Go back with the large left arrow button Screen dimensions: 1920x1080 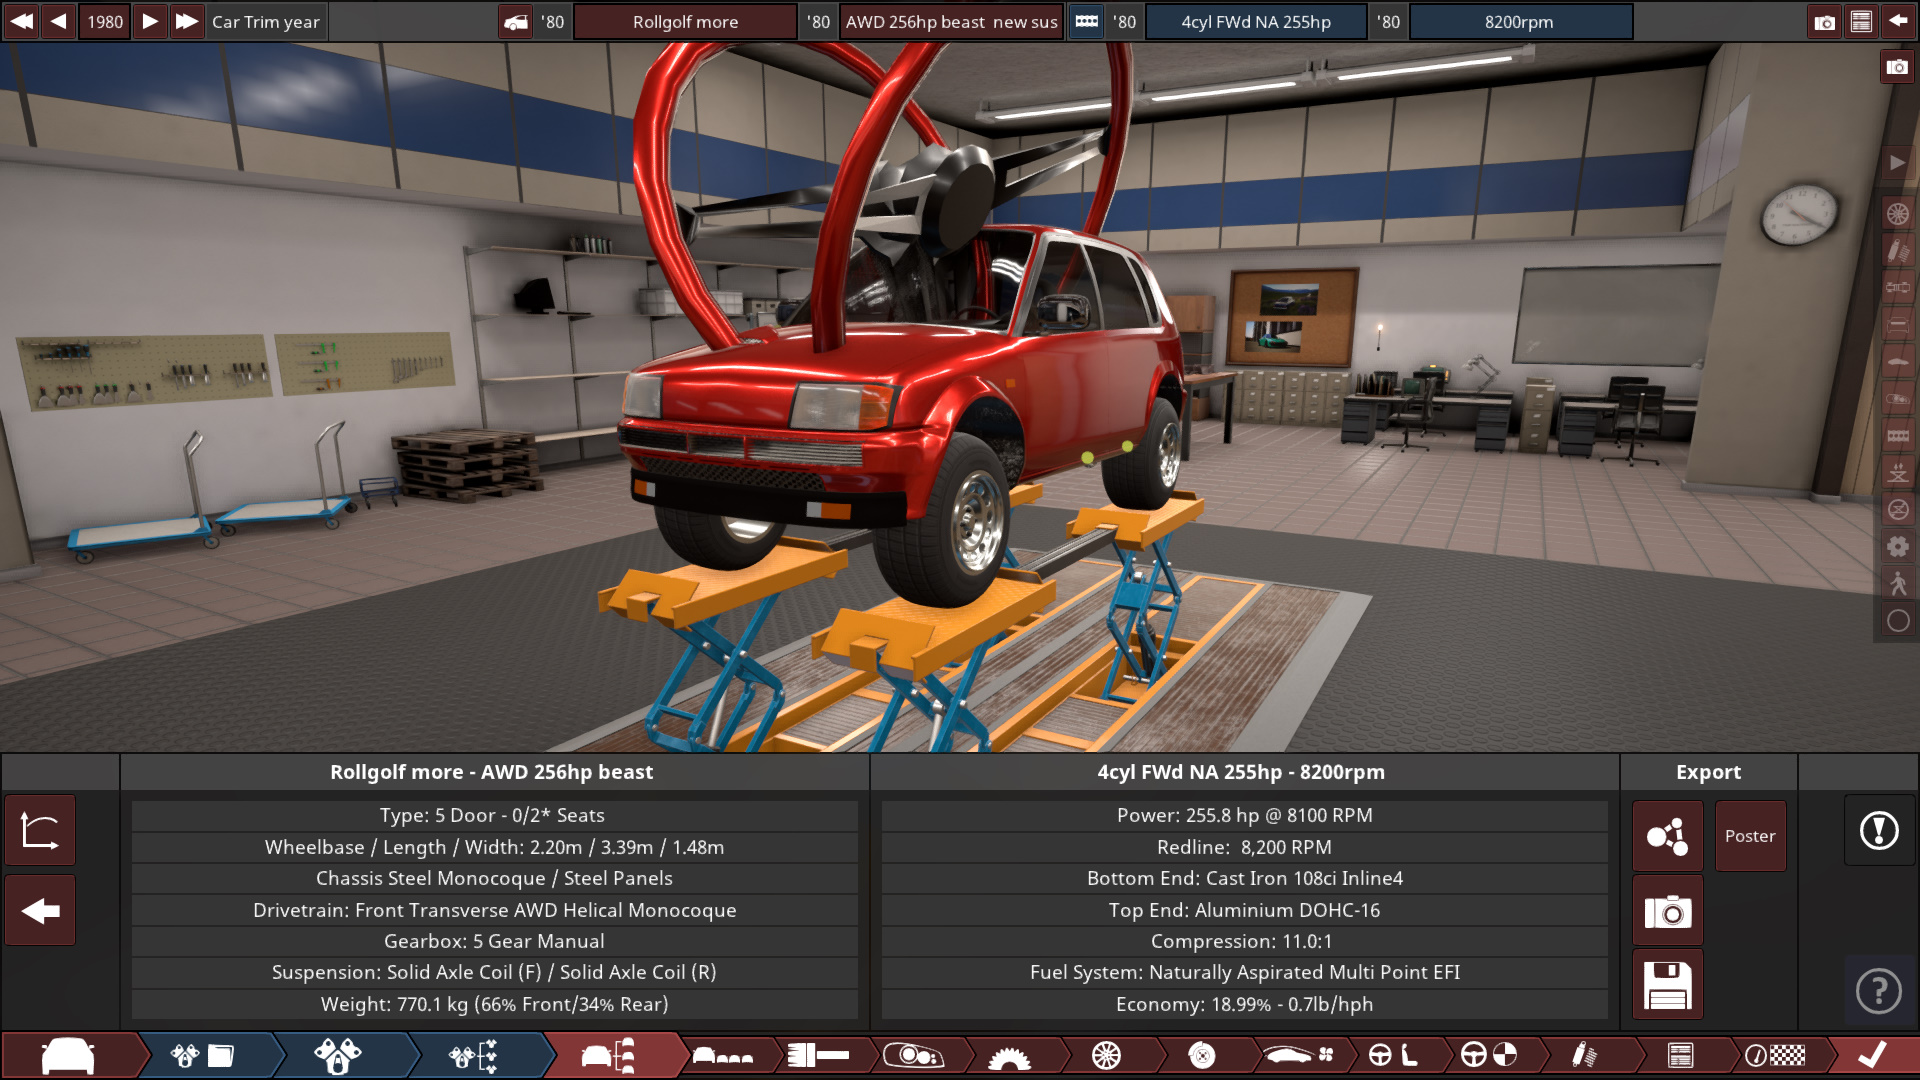pyautogui.click(x=40, y=910)
